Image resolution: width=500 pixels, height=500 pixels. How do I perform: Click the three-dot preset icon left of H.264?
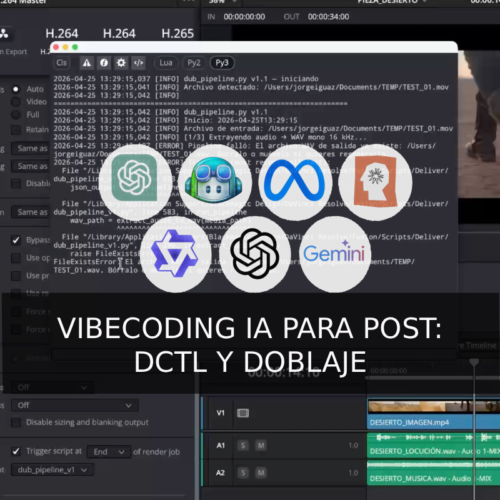pos(4,34)
